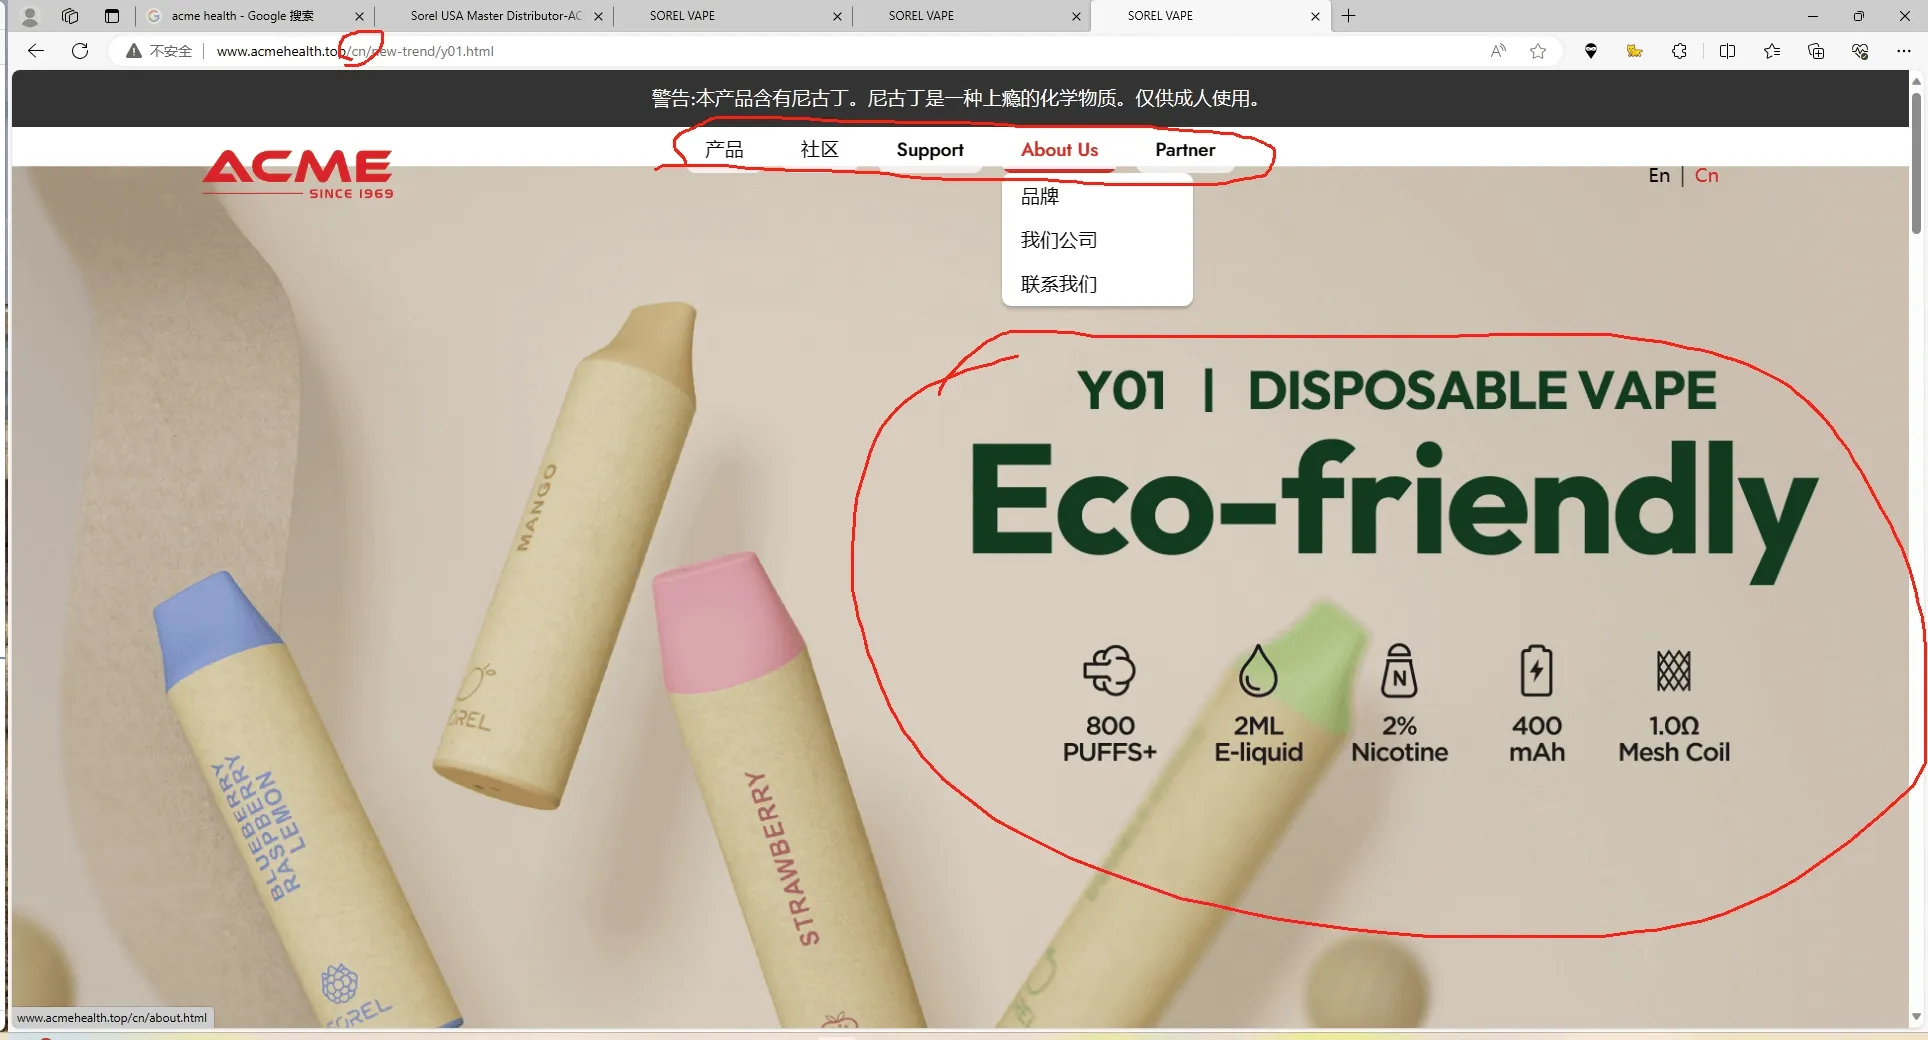Open the Favorites list icon
Viewport: 1928px width, 1040px height.
(1771, 51)
